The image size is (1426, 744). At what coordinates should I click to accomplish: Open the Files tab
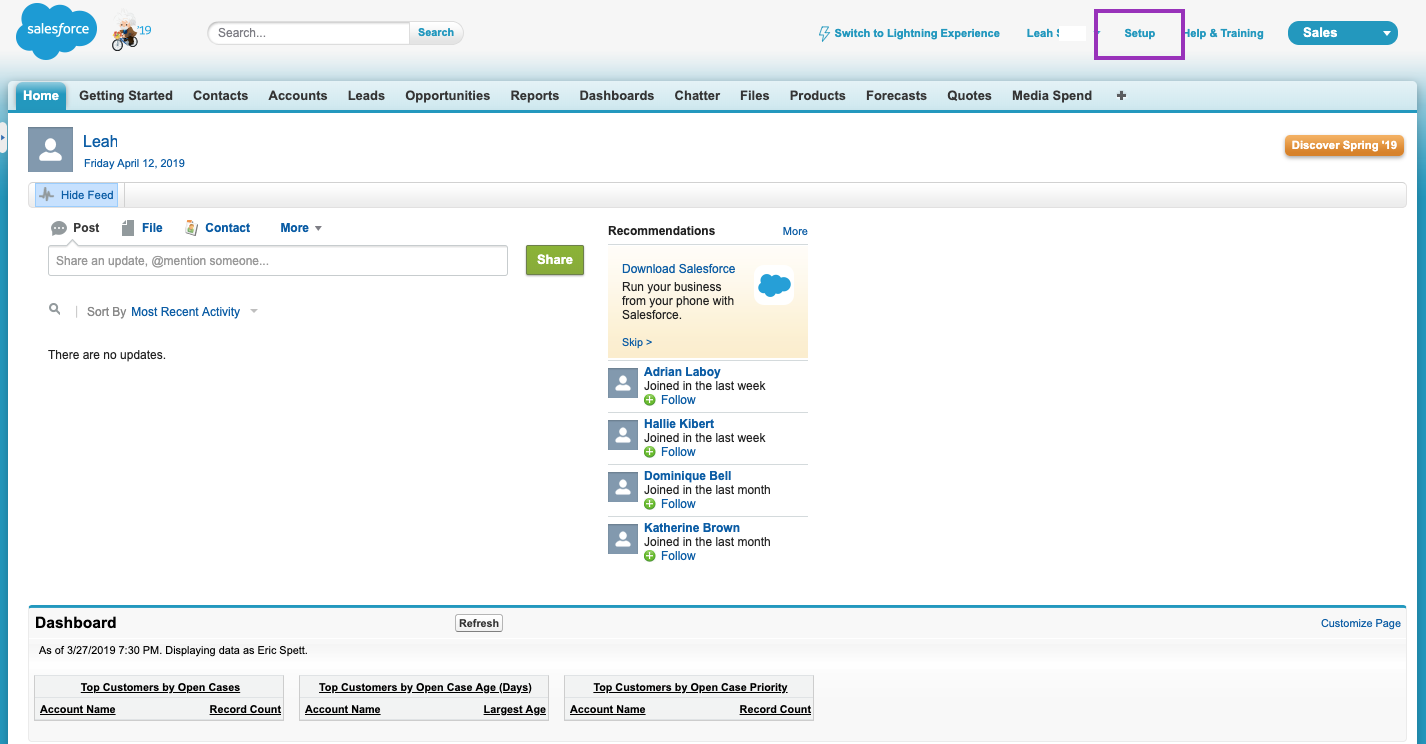pyautogui.click(x=755, y=96)
